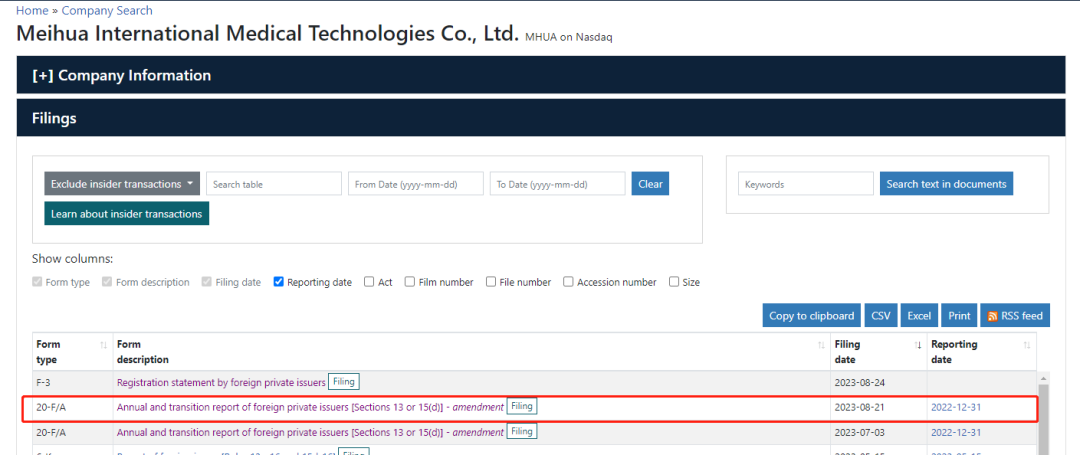Click the Clear button
The width and height of the screenshot is (1080, 455).
point(650,184)
